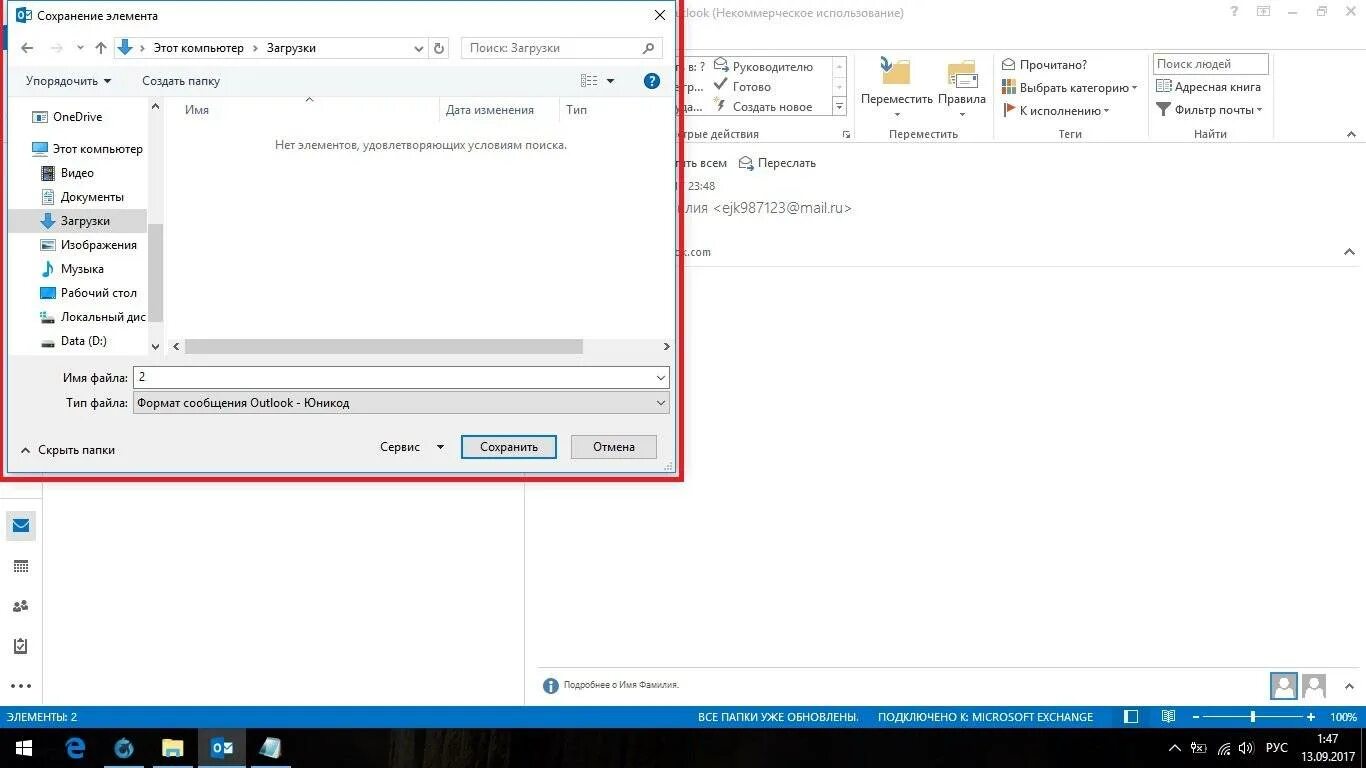Screen dimensions: 1366x768
Task: Click the zoom slider handle in status bar
Action: pyautogui.click(x=1253, y=717)
